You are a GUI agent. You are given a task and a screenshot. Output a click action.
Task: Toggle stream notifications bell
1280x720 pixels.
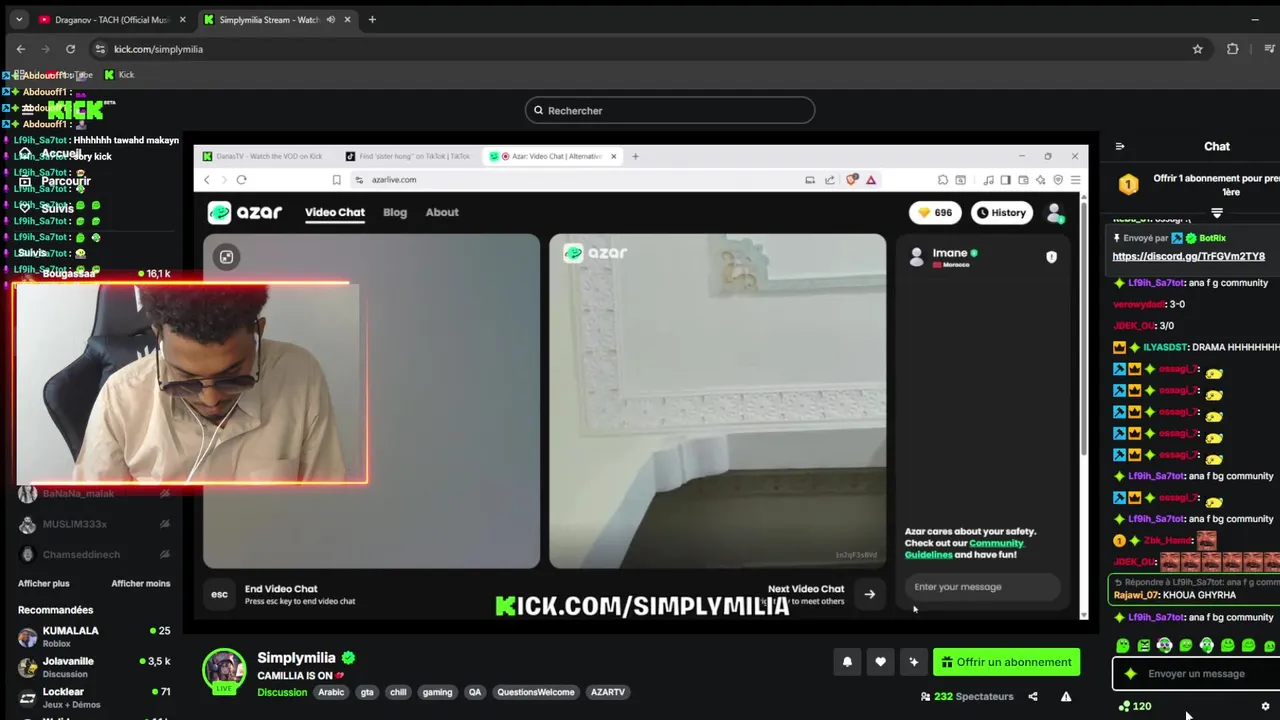point(847,662)
